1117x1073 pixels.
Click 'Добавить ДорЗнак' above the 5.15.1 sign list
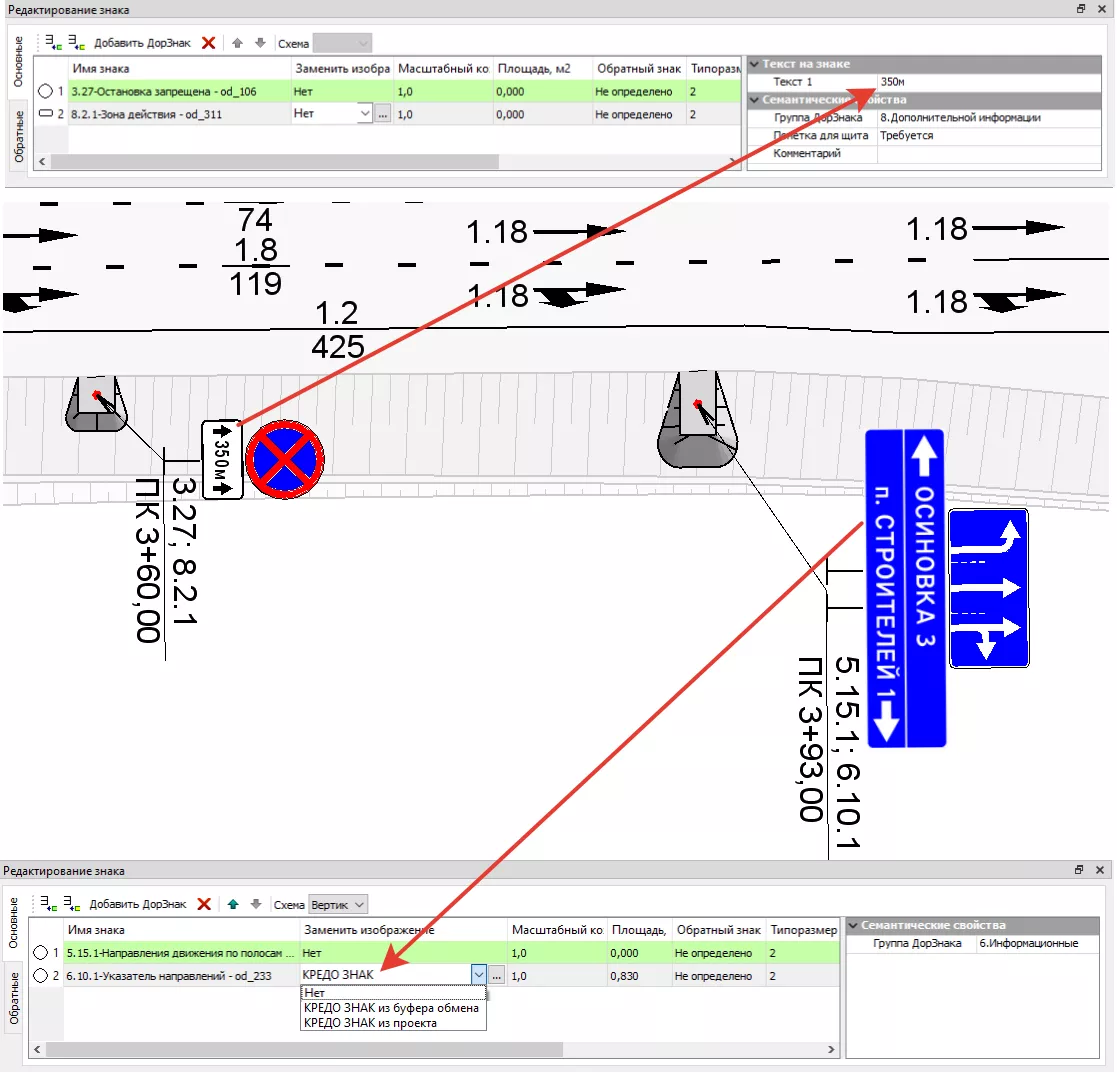click(138, 904)
